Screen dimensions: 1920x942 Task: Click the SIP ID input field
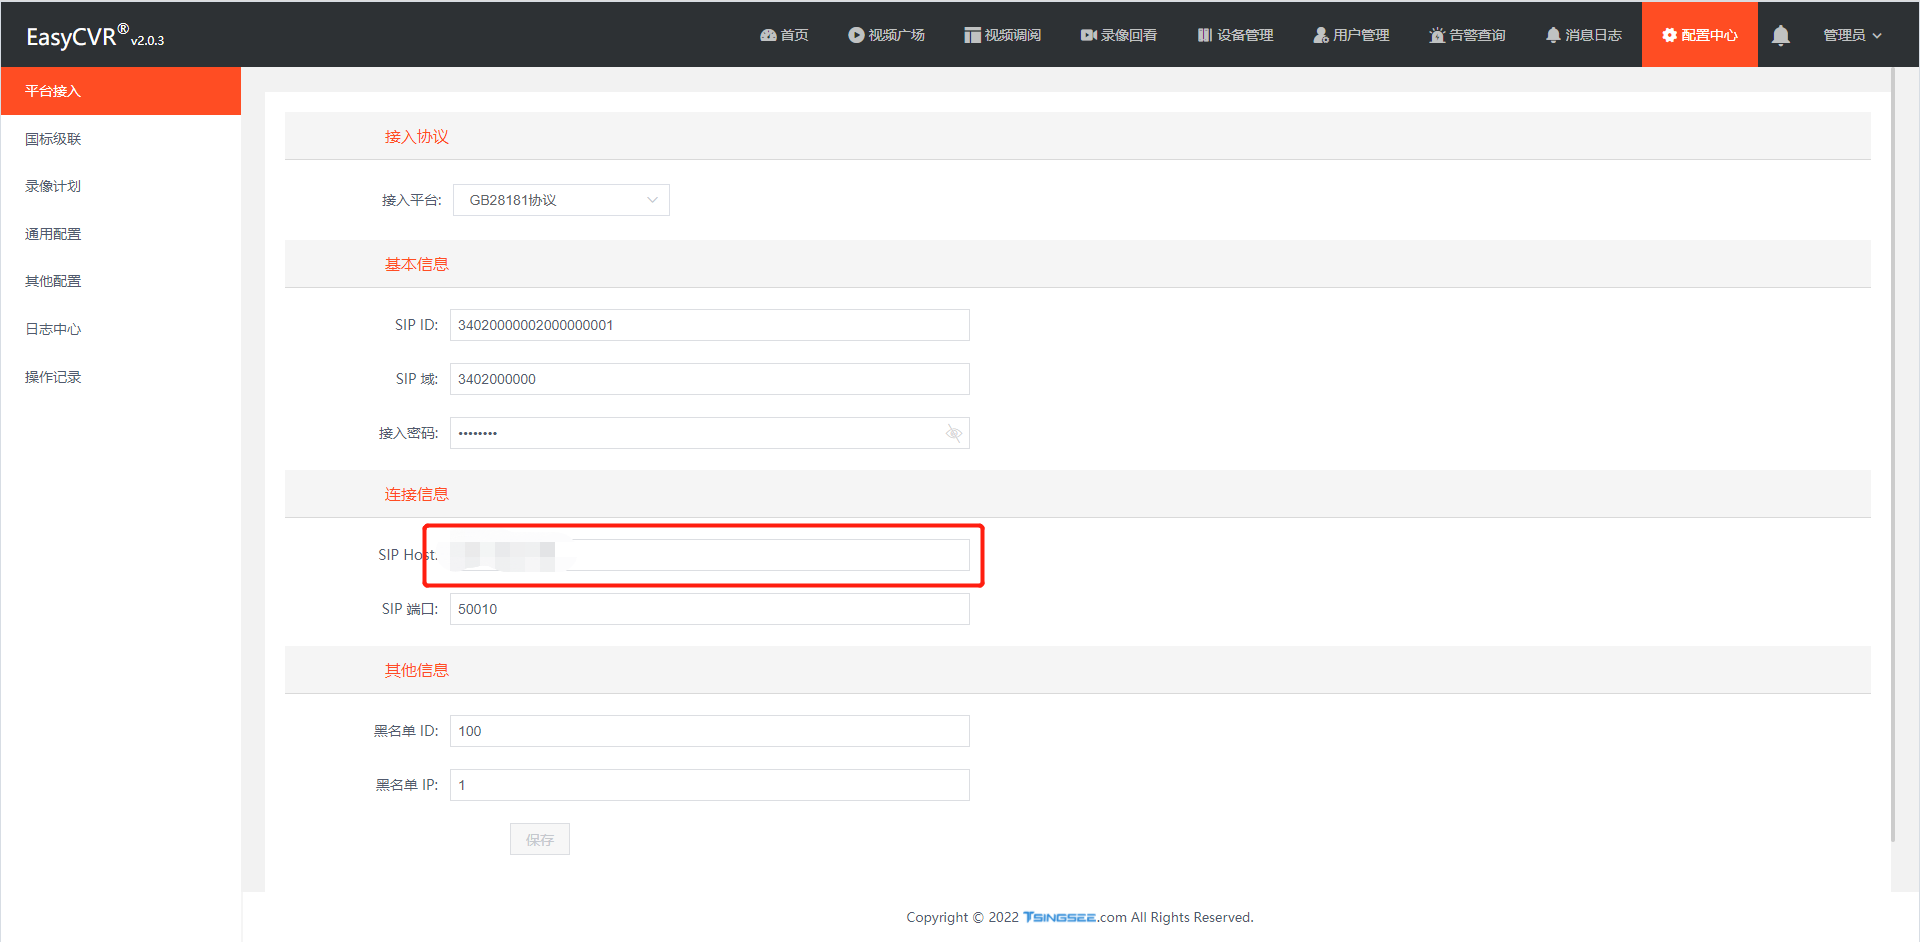(710, 325)
